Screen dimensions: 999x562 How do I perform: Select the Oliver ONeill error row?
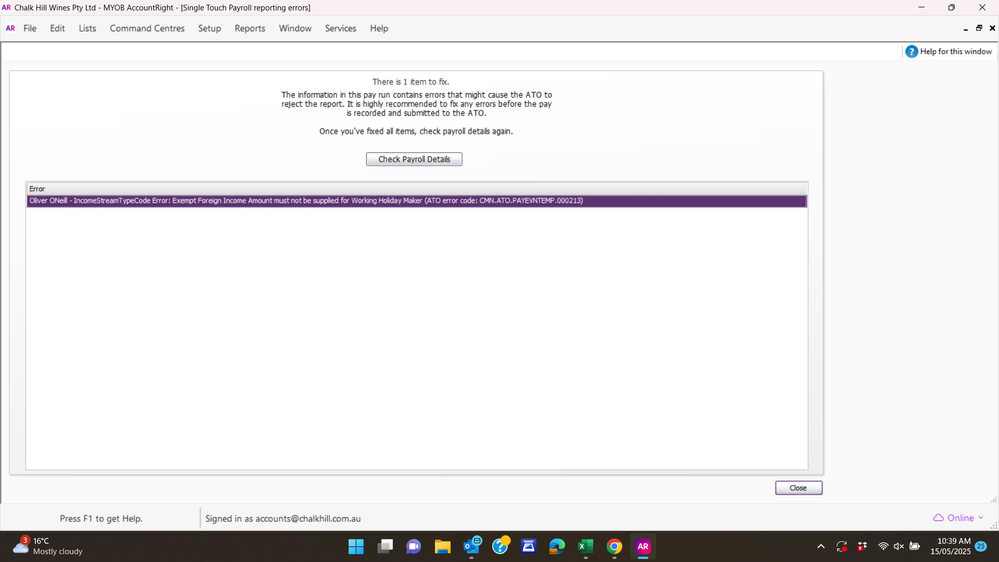(415, 201)
